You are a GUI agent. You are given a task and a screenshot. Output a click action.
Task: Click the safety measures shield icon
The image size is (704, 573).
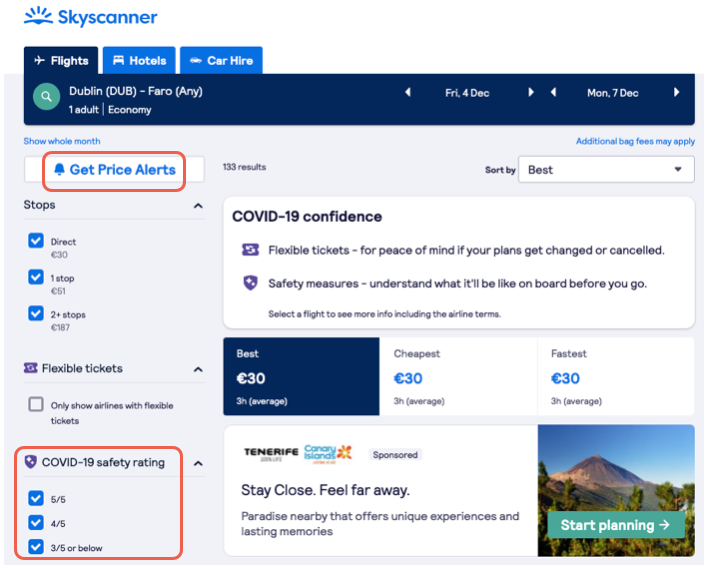click(250, 283)
